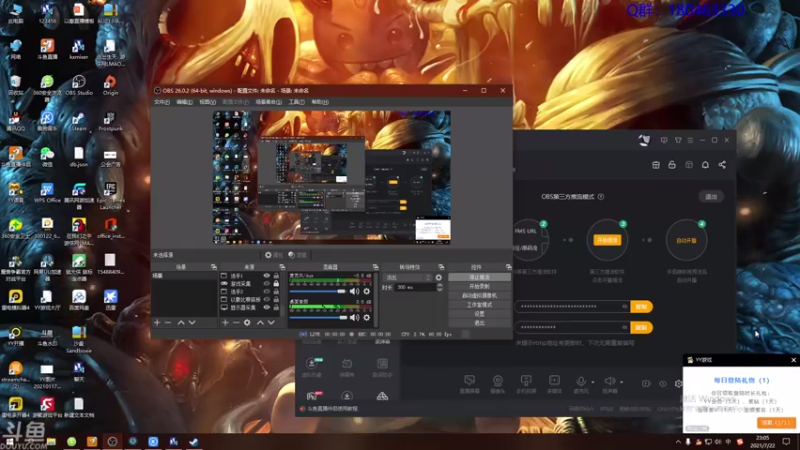
Task: Copy the stream key with lower 复制 button
Action: coord(641,328)
